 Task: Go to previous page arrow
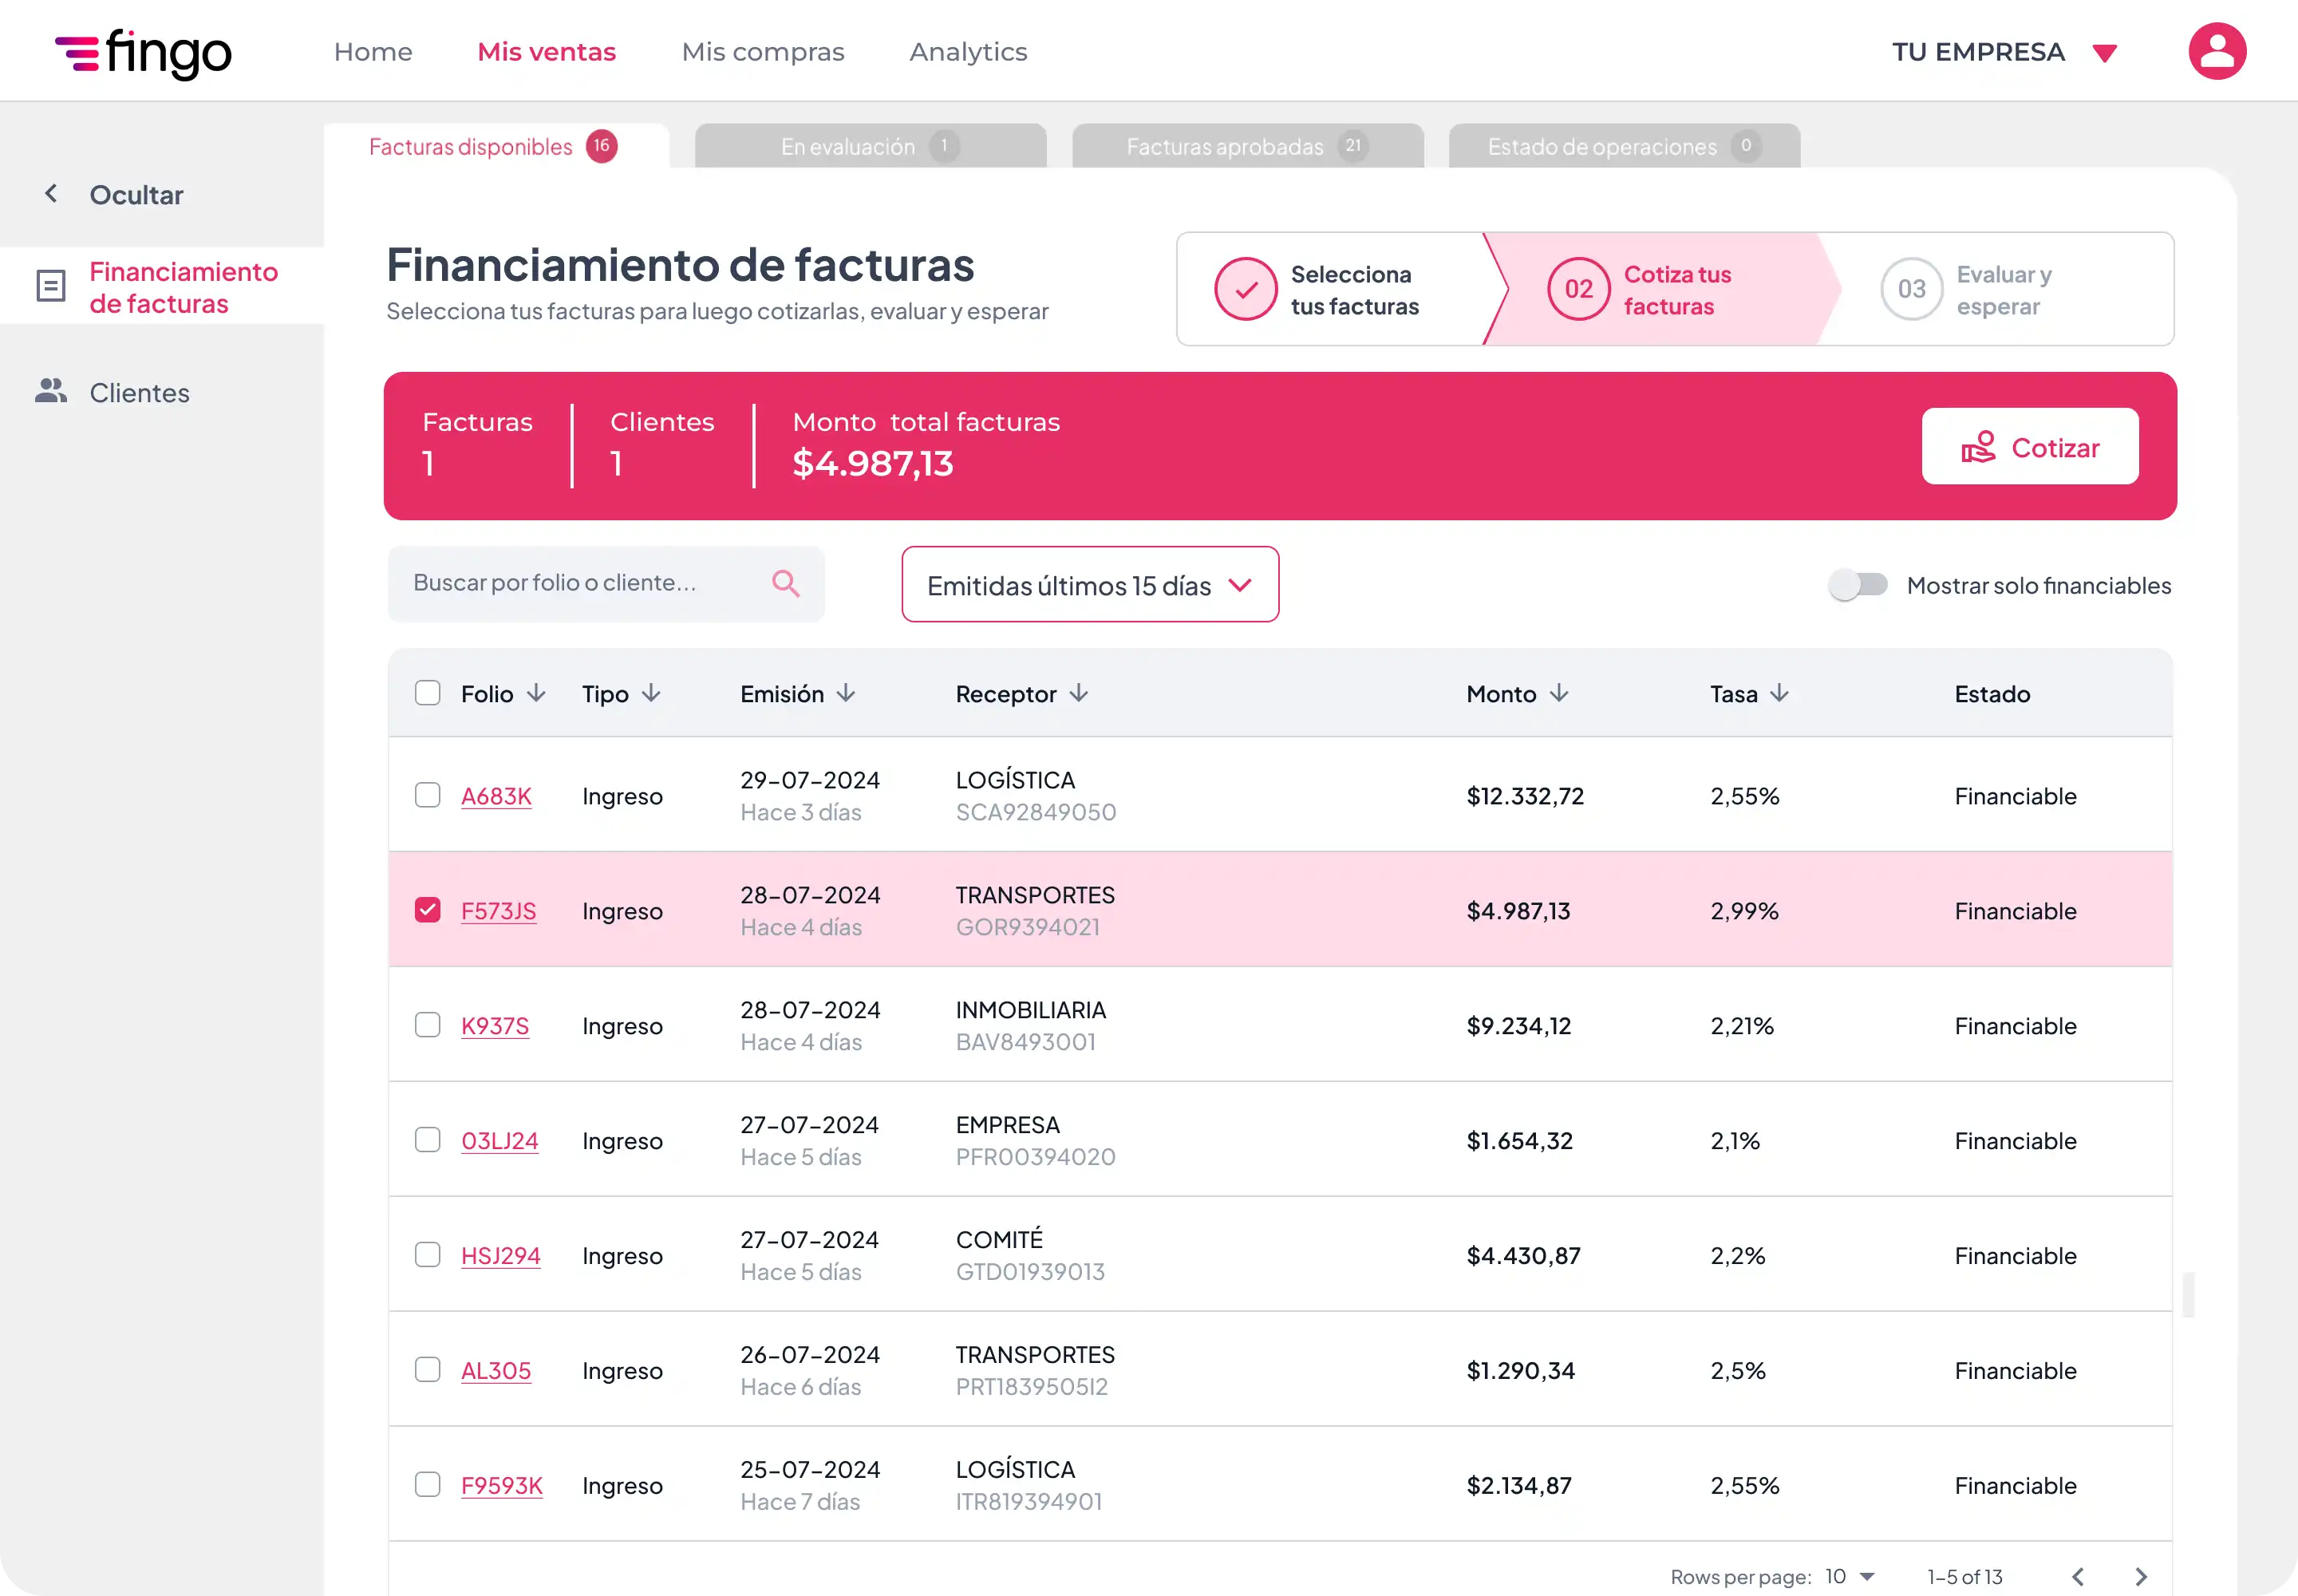pos(2078,1577)
